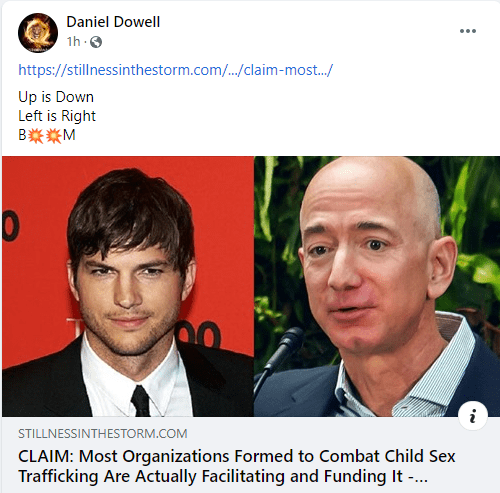Open the left photo with red background
Viewport: 500px width, 493px height.
click(x=128, y=286)
